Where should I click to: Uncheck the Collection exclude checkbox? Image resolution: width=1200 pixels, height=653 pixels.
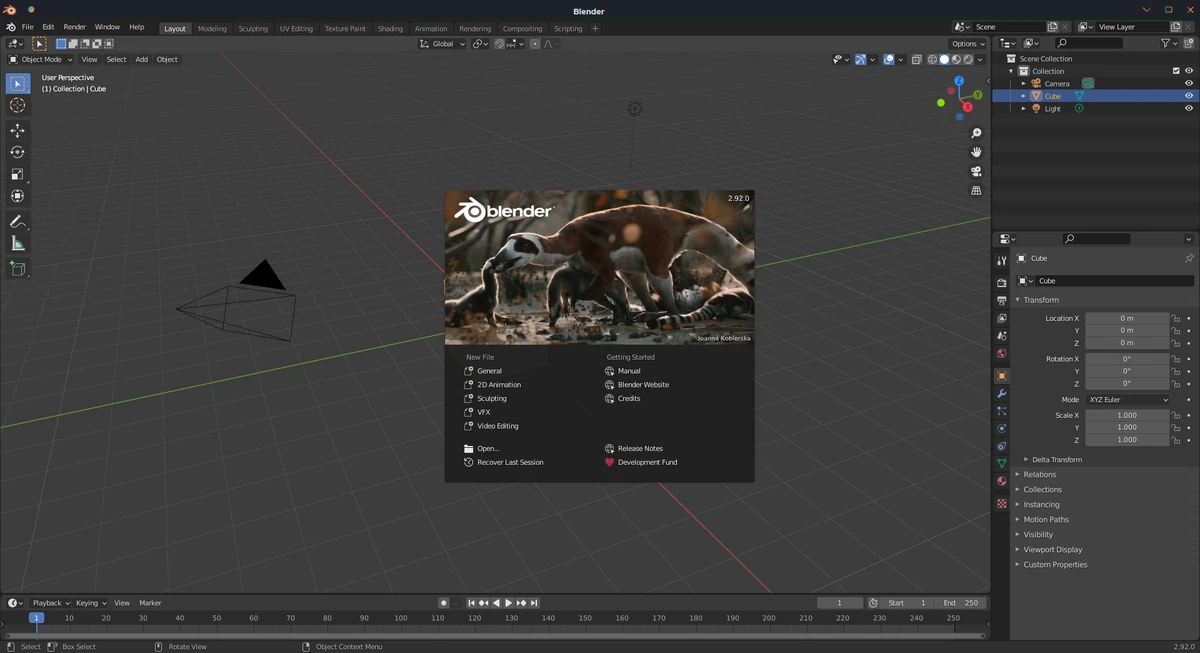pos(1176,71)
